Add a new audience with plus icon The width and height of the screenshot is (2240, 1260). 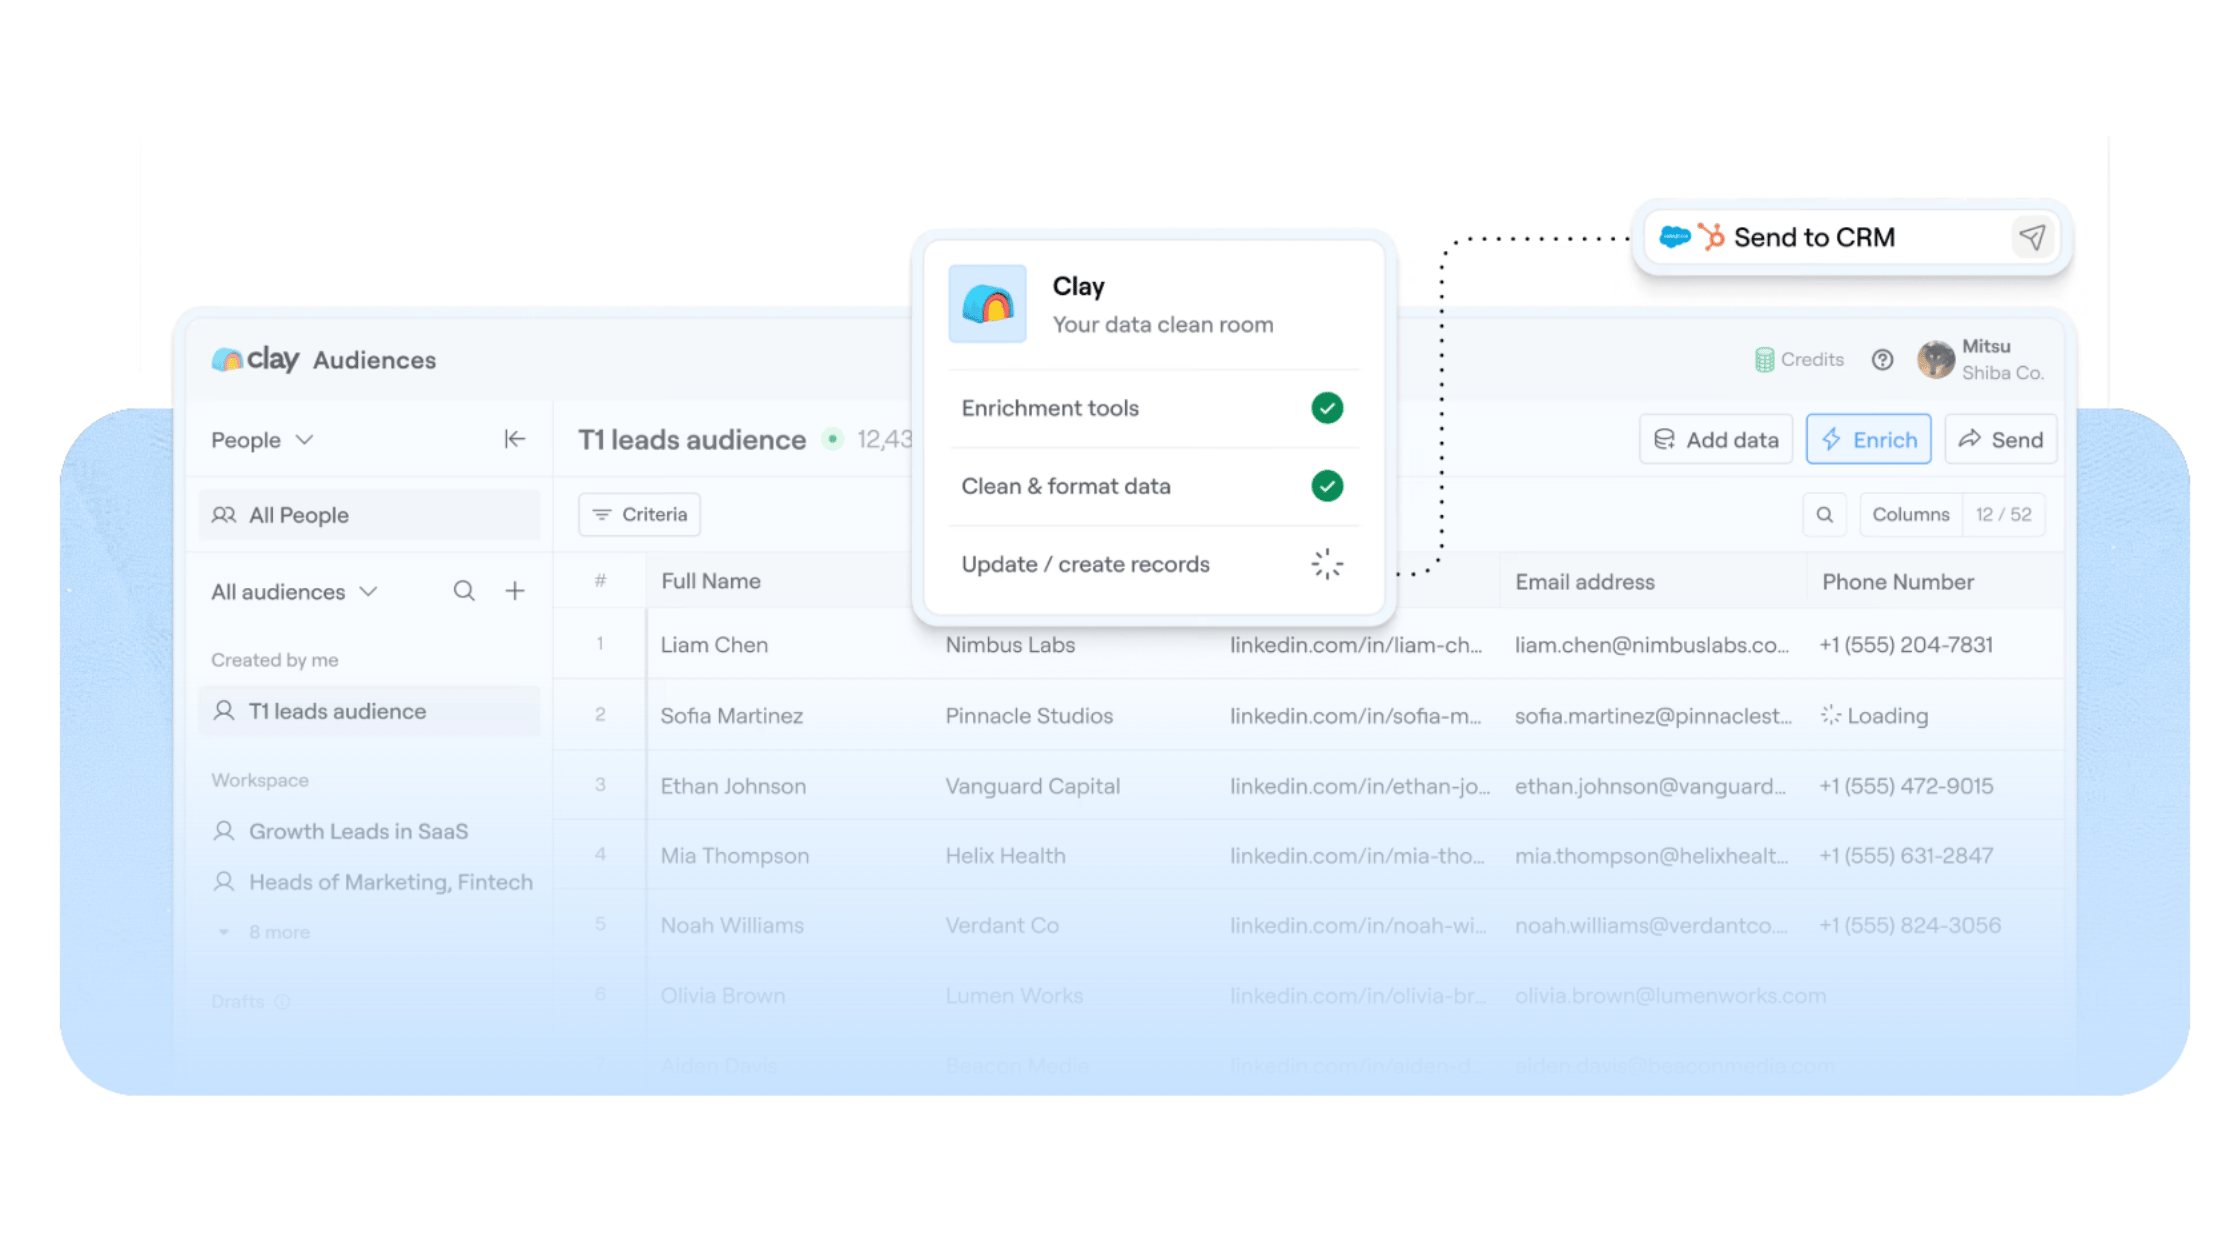(515, 591)
